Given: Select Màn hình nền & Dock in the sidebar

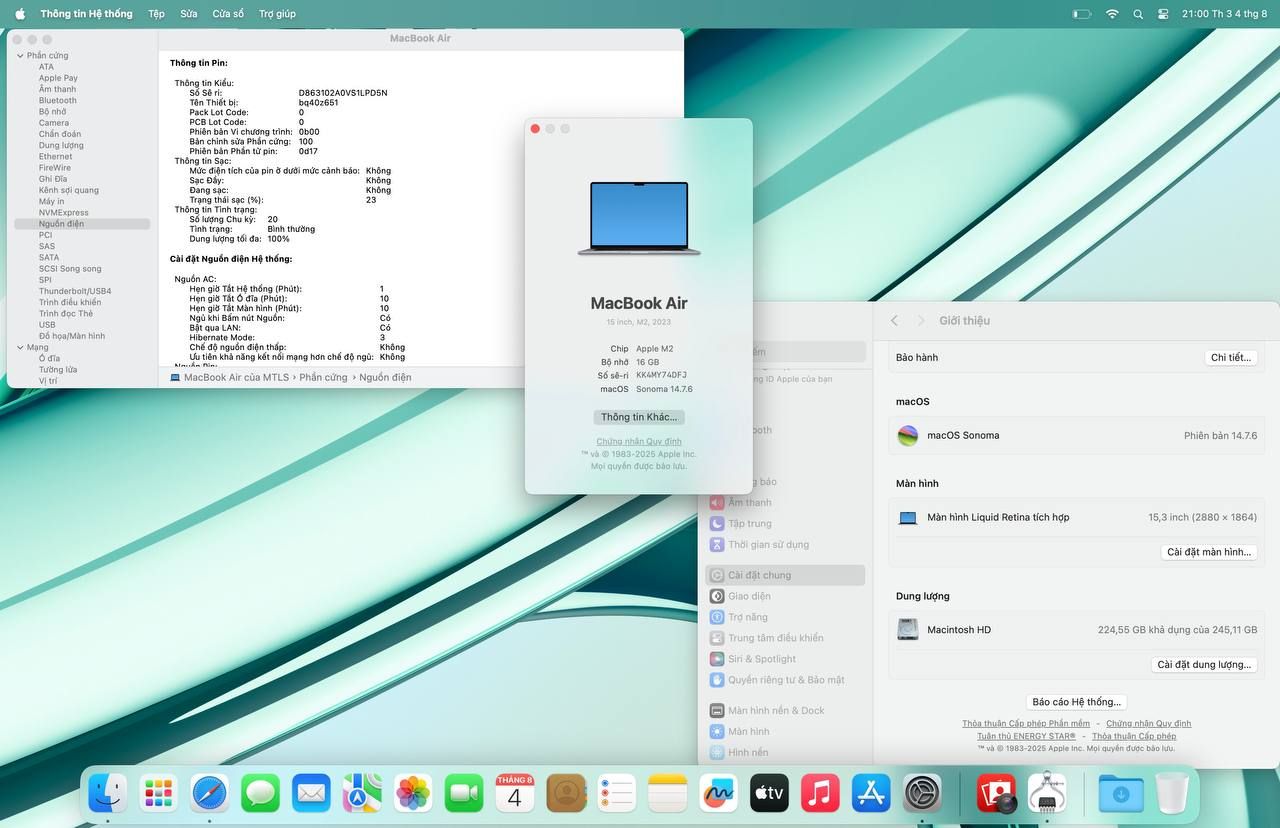Looking at the screenshot, I should [785, 711].
